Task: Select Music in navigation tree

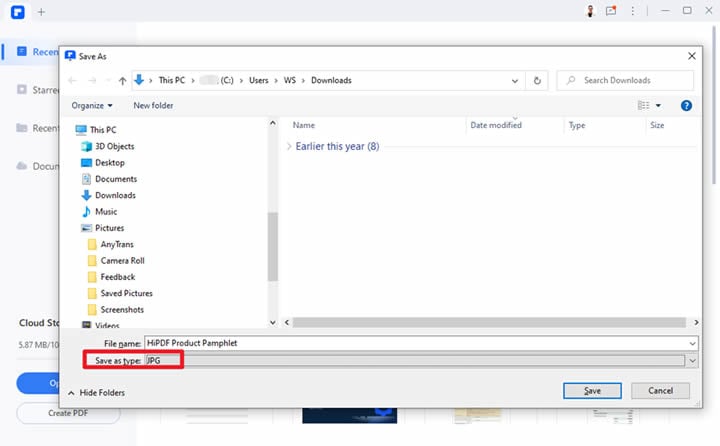Action: 100,212
